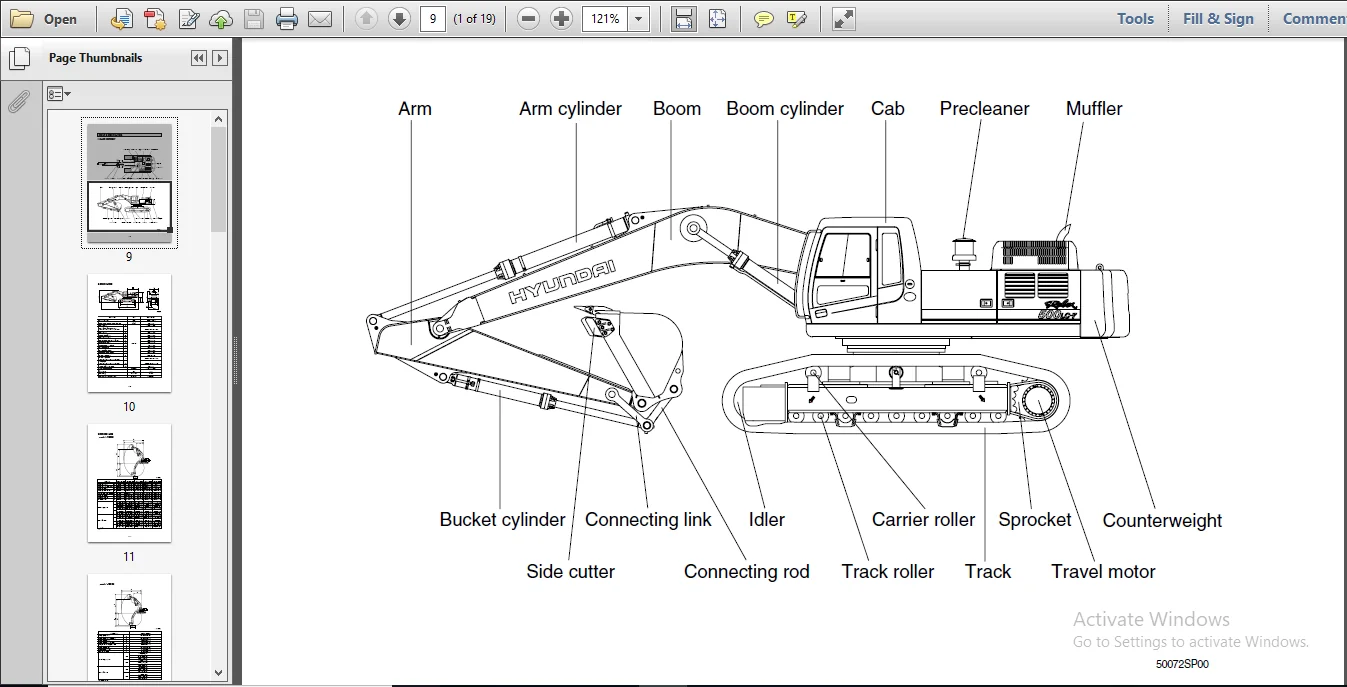The height and width of the screenshot is (687, 1347).
Task: Select page 9 thumbnail
Action: [x=129, y=183]
